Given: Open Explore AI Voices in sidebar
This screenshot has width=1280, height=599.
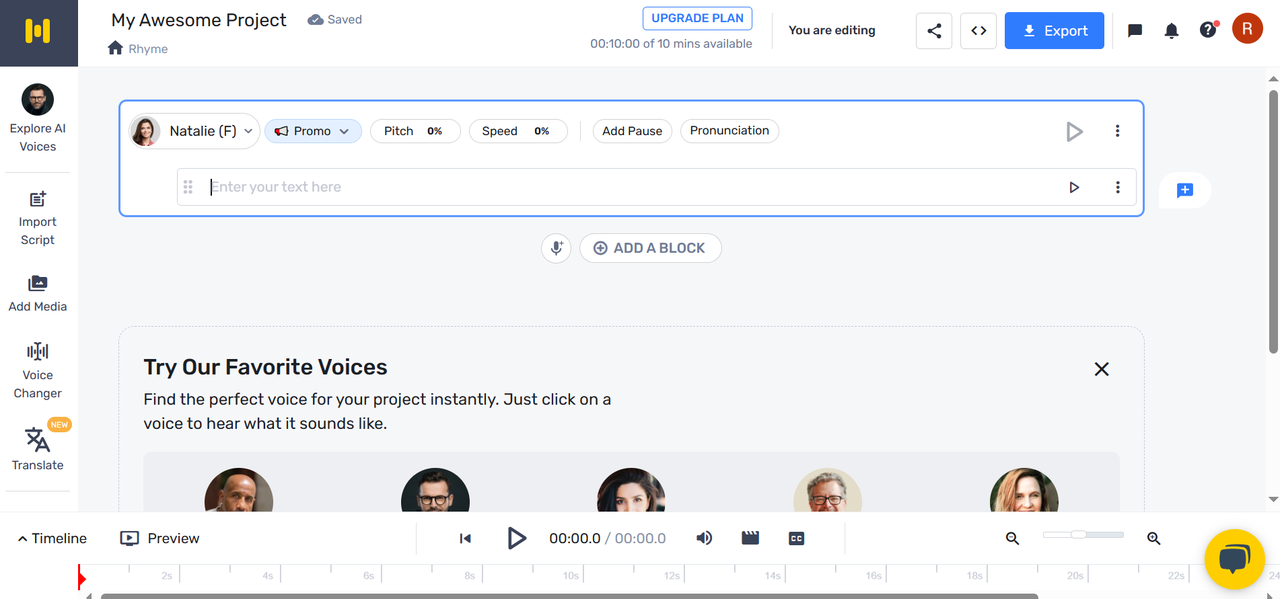Looking at the screenshot, I should [38, 119].
